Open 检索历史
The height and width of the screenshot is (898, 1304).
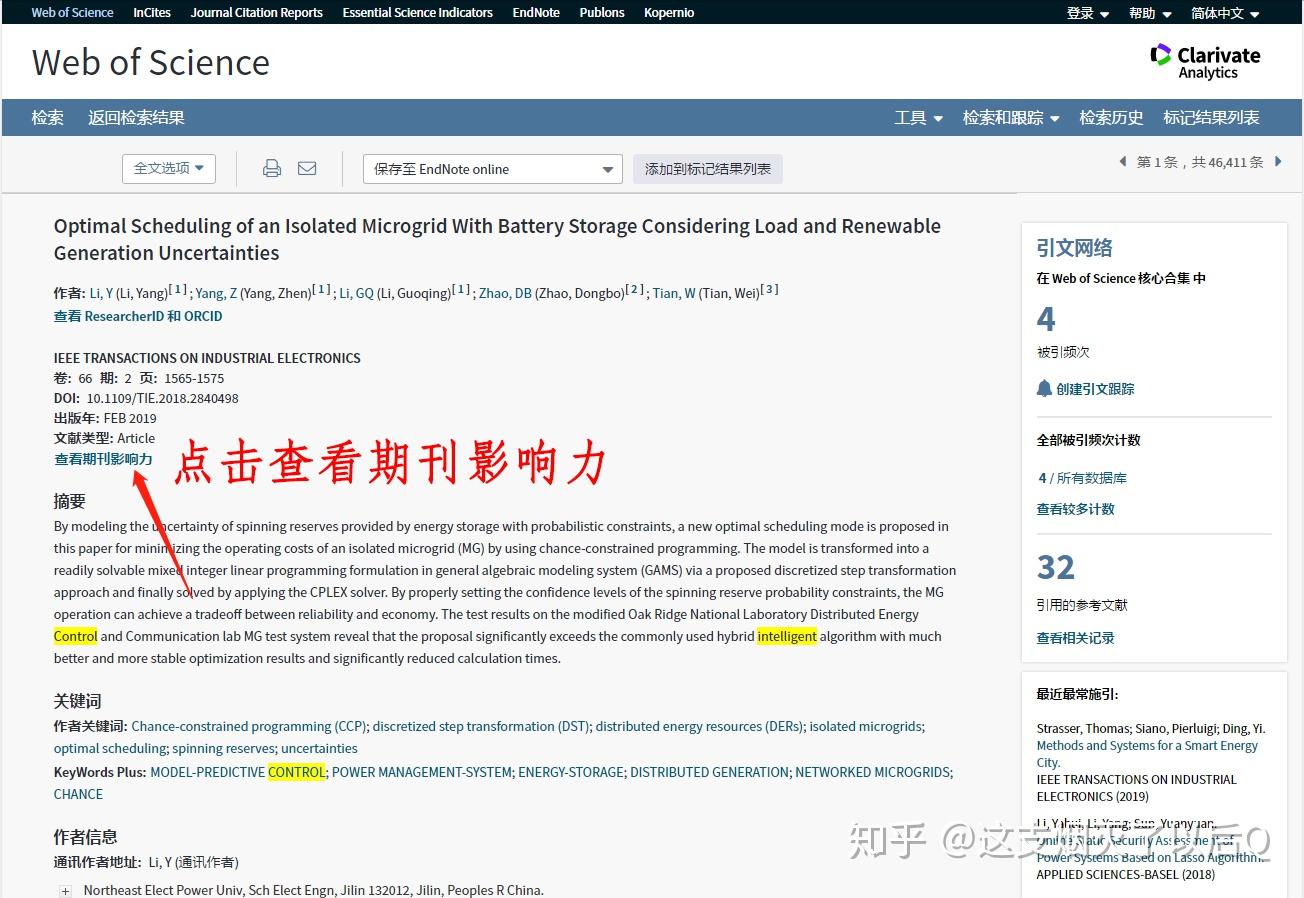[x=1111, y=117]
